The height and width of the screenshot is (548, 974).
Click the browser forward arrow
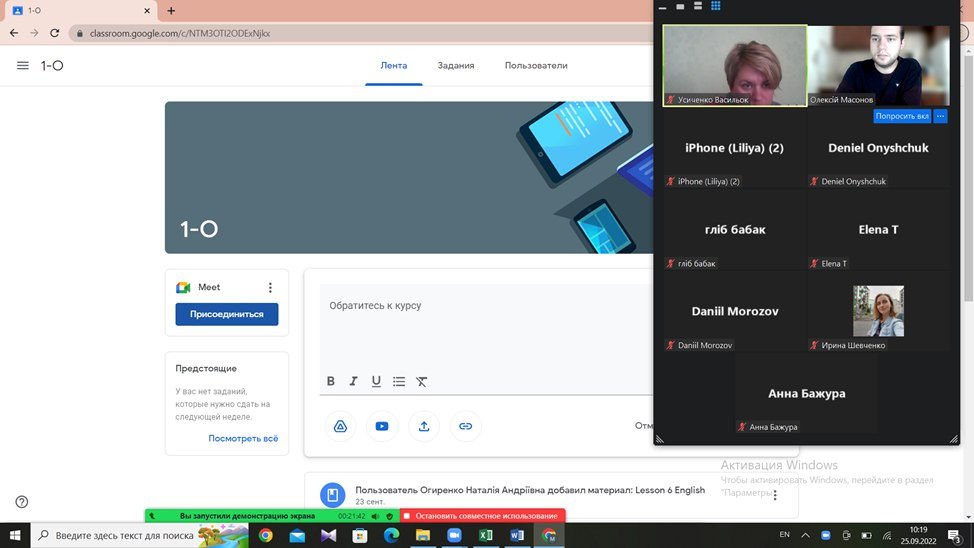click(x=34, y=33)
